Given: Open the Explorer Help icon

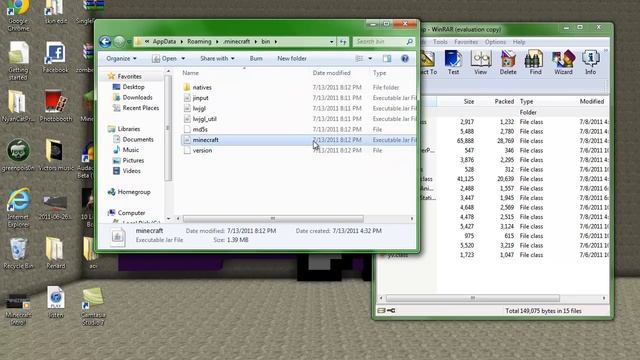Looking at the screenshot, I should click(x=404, y=59).
